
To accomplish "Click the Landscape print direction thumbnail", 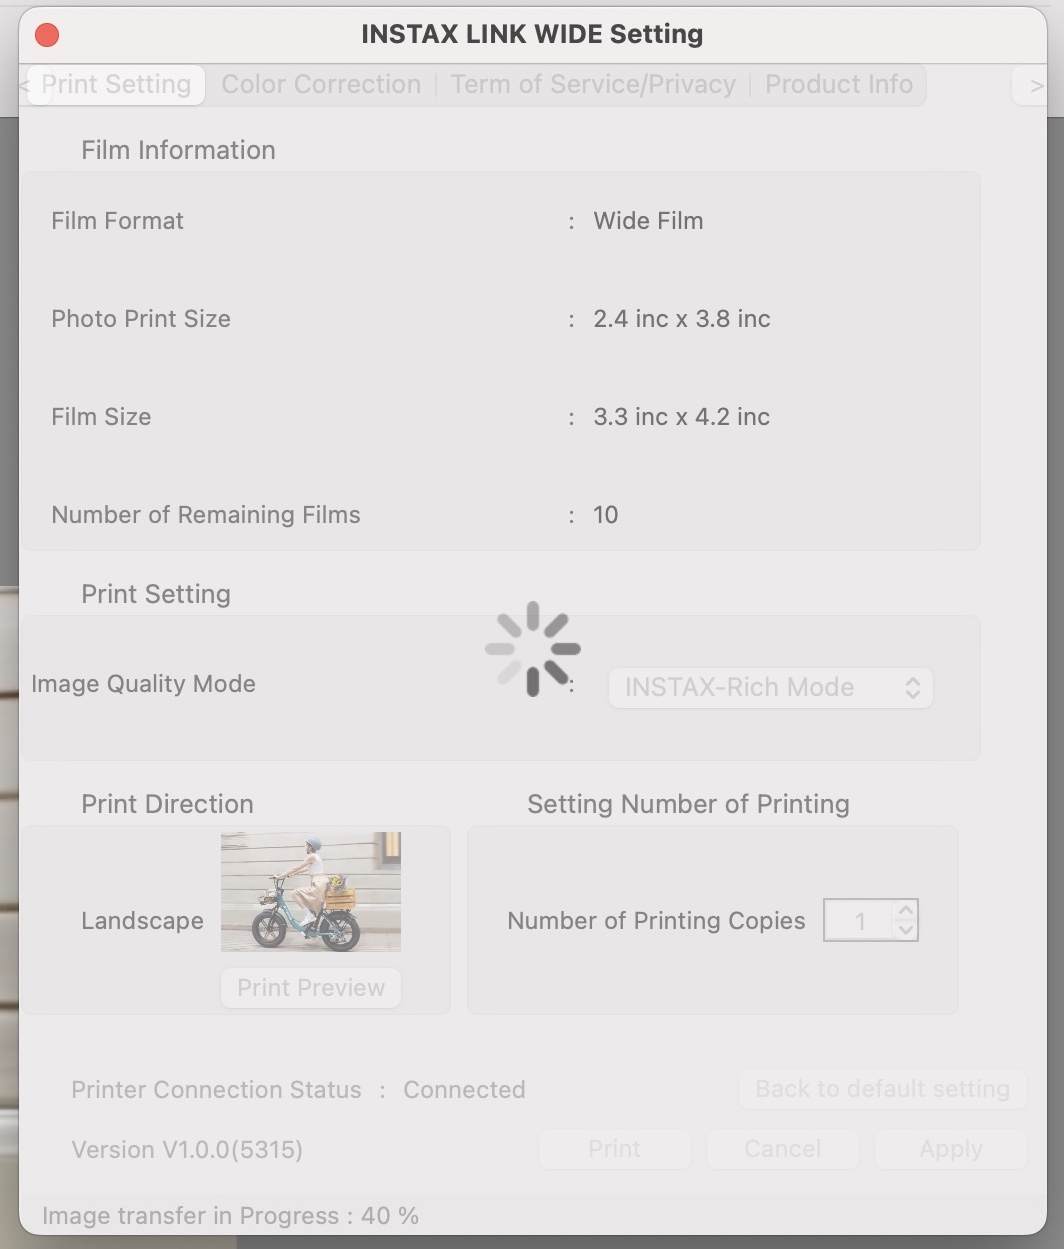I will (311, 891).
